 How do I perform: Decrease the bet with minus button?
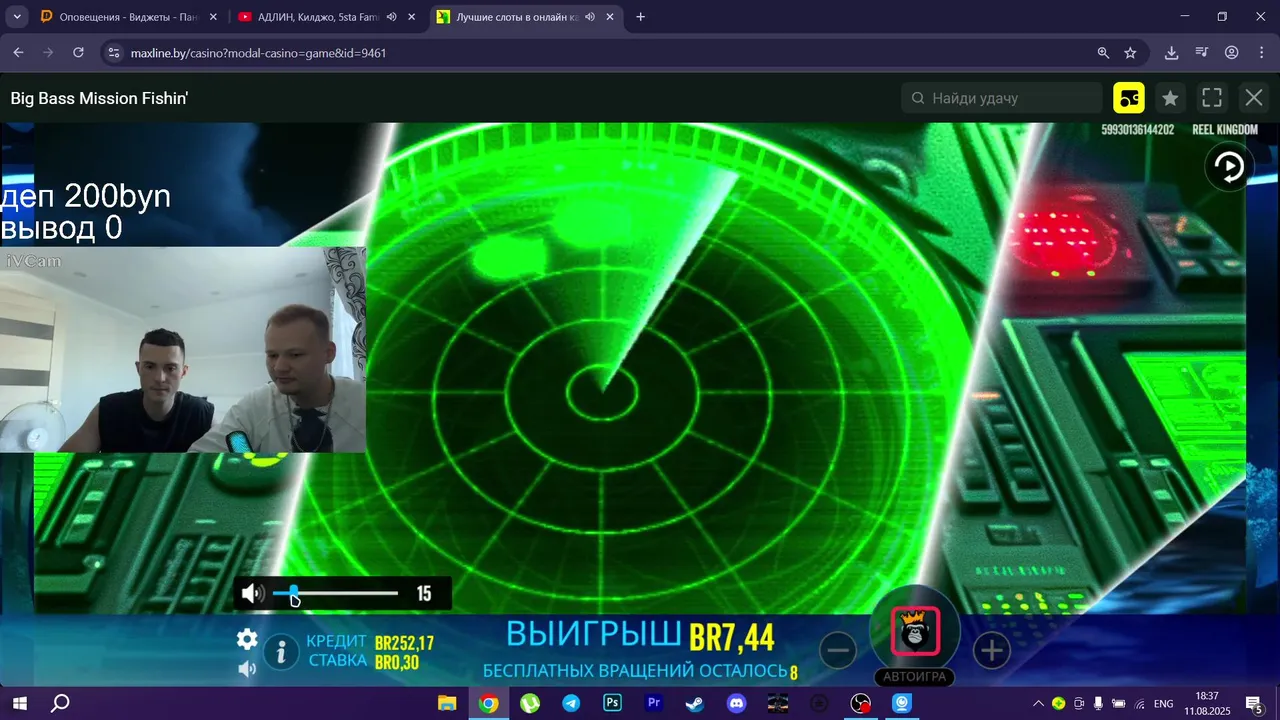coord(838,651)
